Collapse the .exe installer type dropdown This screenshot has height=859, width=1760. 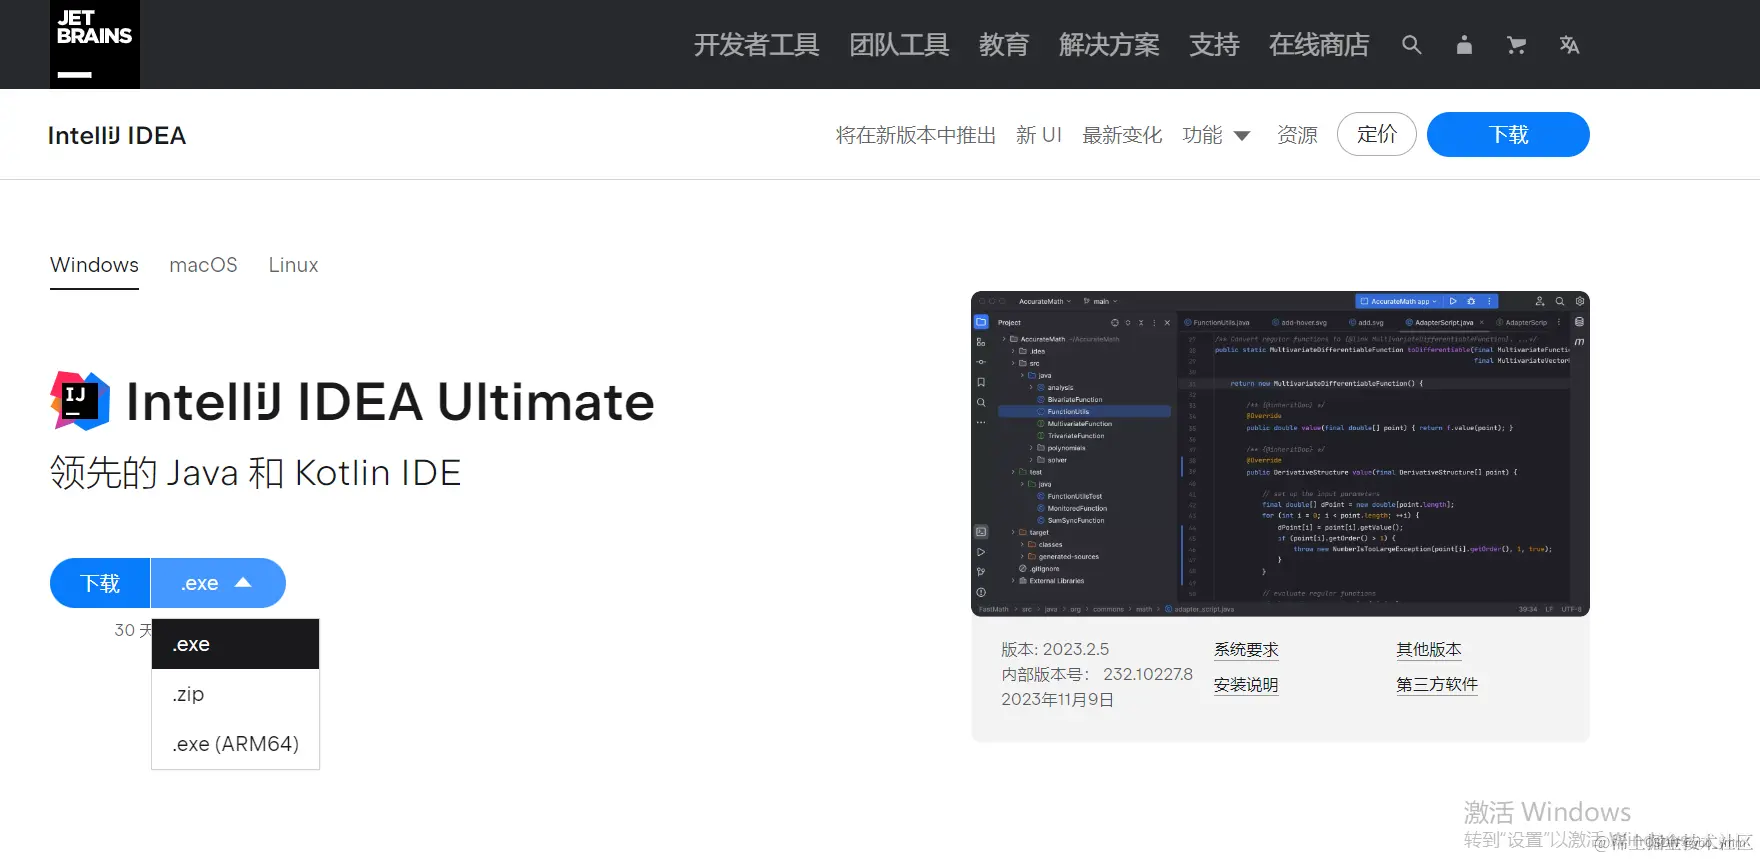click(218, 583)
